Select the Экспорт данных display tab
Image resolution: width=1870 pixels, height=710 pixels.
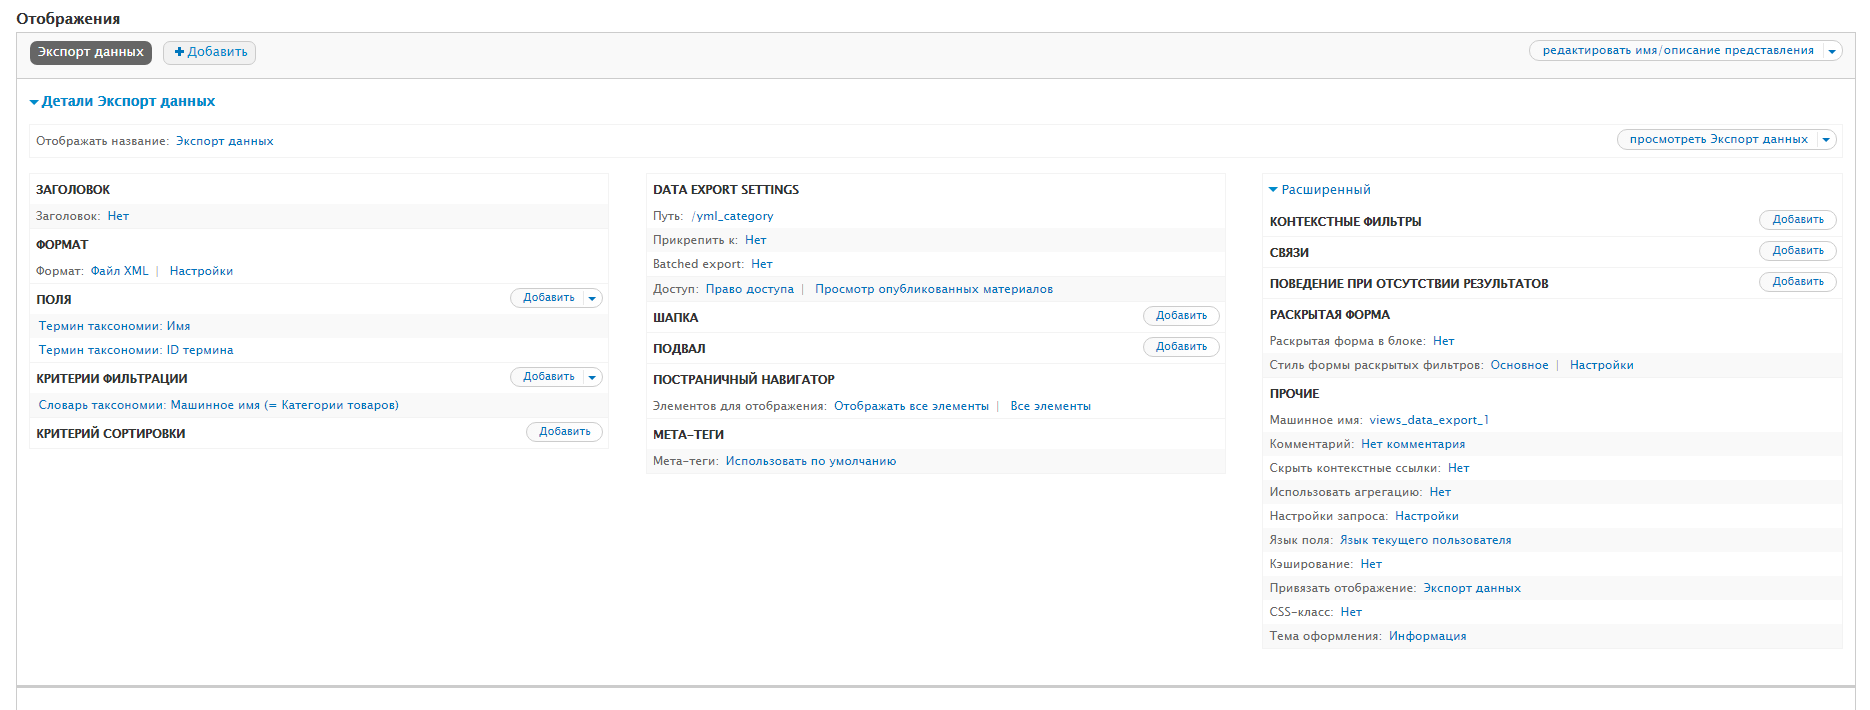pyautogui.click(x=91, y=52)
